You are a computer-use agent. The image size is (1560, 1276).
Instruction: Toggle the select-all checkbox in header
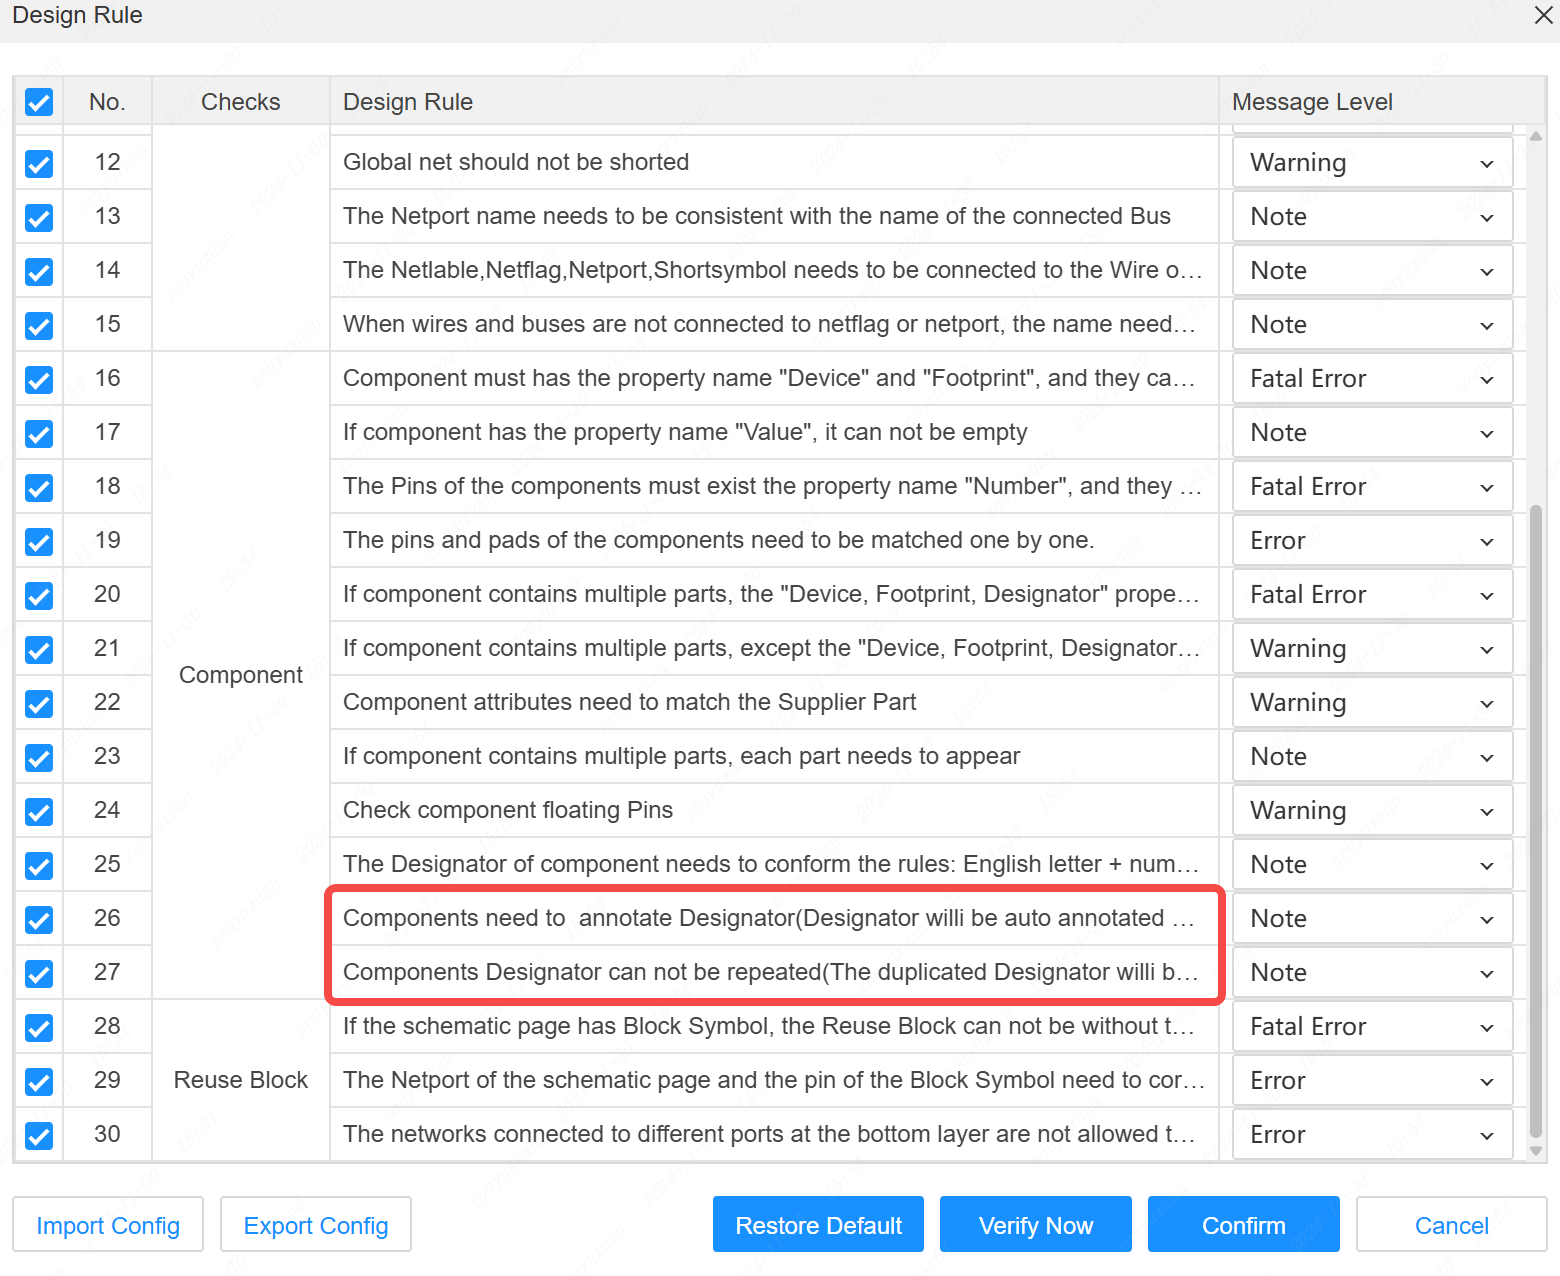[x=39, y=102]
